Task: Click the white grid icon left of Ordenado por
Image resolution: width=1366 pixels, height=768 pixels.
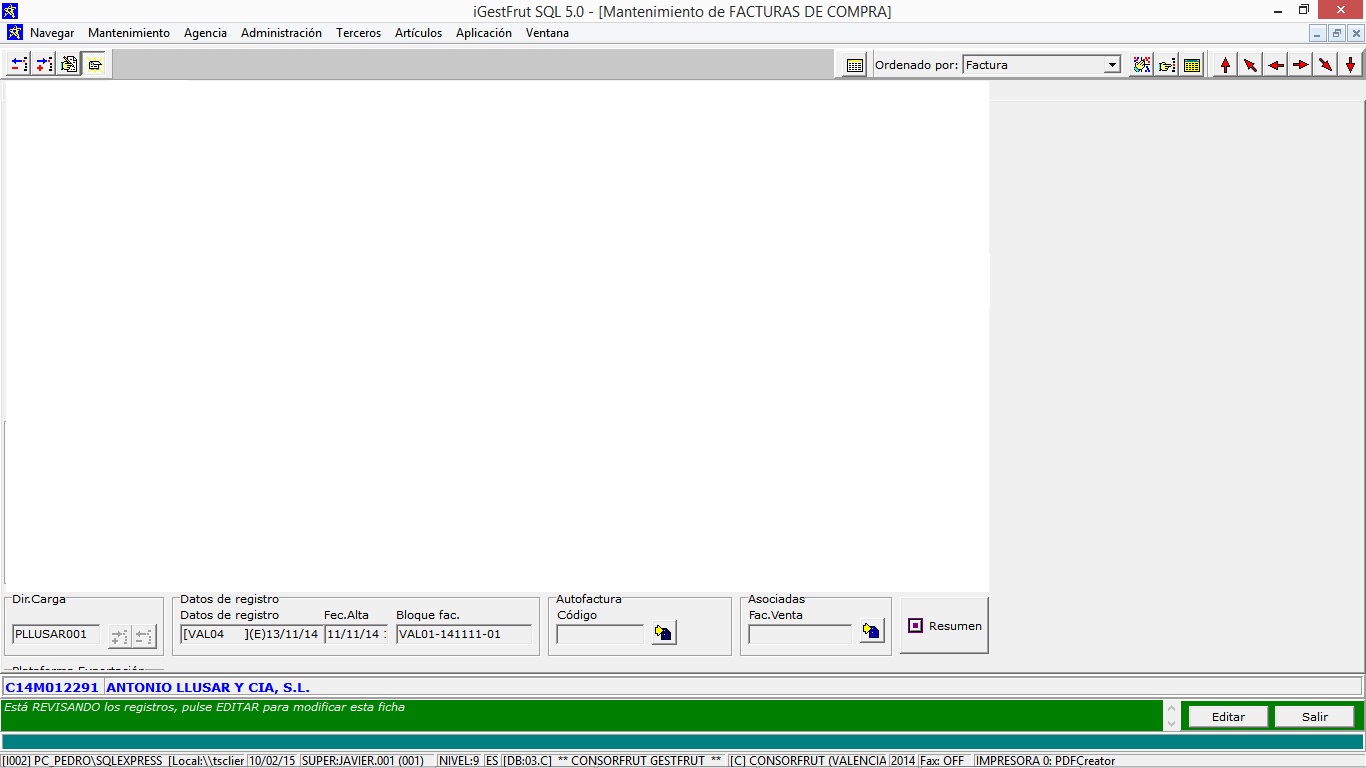Action: [x=855, y=65]
